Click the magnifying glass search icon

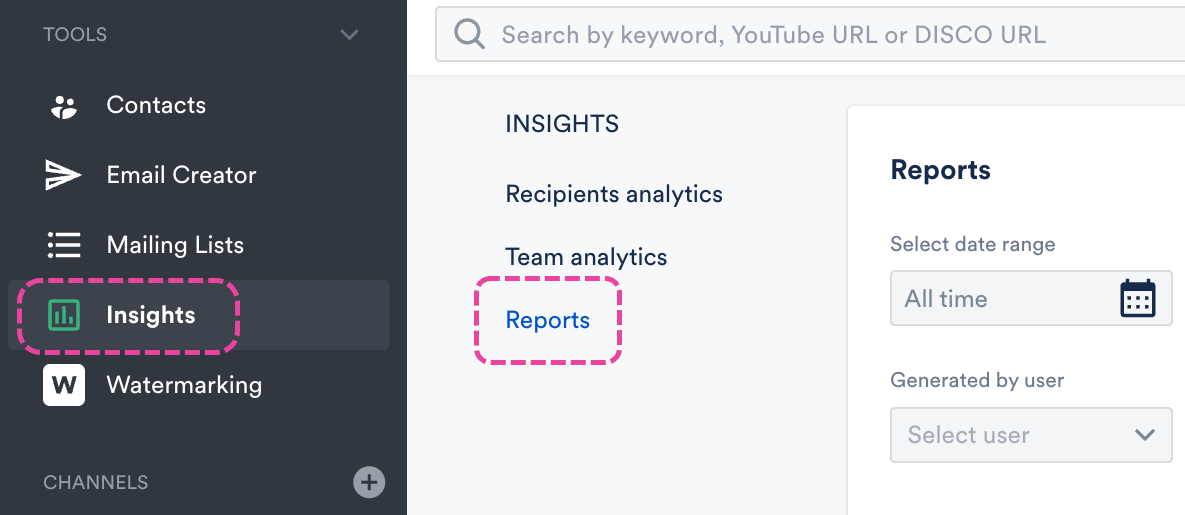[x=469, y=35]
